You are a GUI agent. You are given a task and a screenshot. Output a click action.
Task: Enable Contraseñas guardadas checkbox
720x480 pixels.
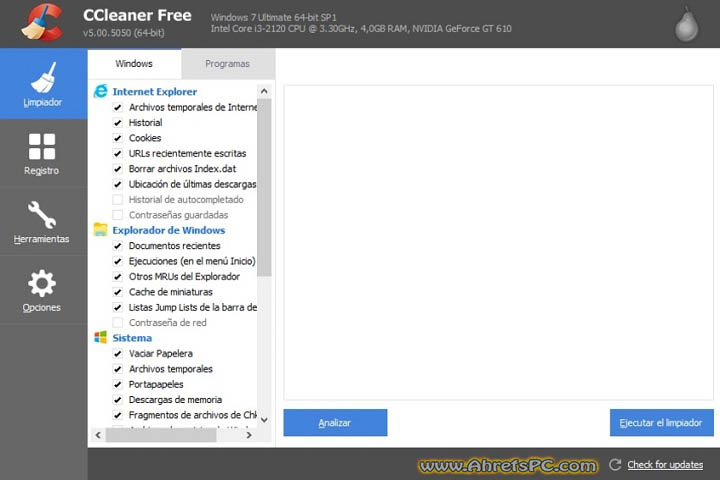pyautogui.click(x=118, y=215)
